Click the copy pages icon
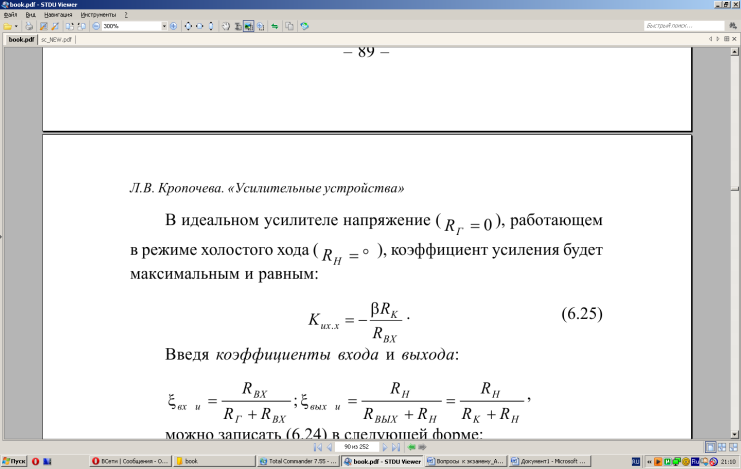The width and height of the screenshot is (741, 469). point(289,26)
